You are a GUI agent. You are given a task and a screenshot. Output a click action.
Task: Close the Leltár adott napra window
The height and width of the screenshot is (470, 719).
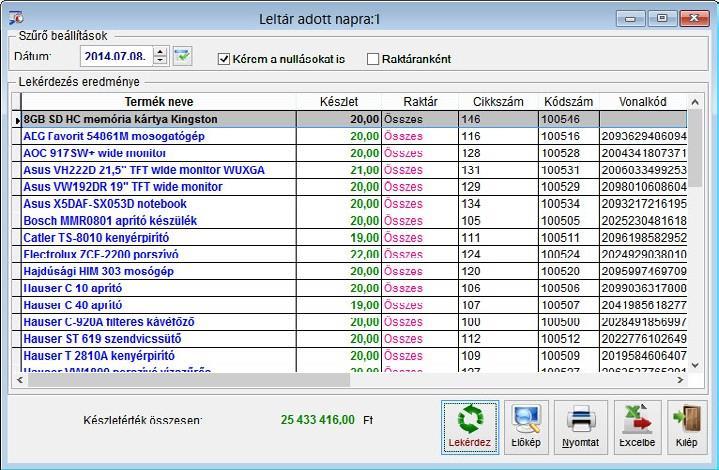694,19
